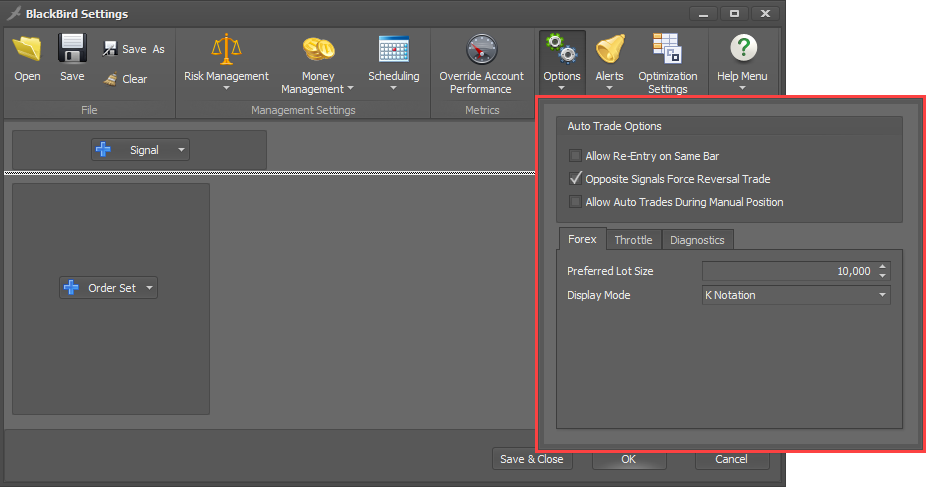Image resolution: width=926 pixels, height=487 pixels.
Task: Click the Metrics group label
Action: point(482,110)
